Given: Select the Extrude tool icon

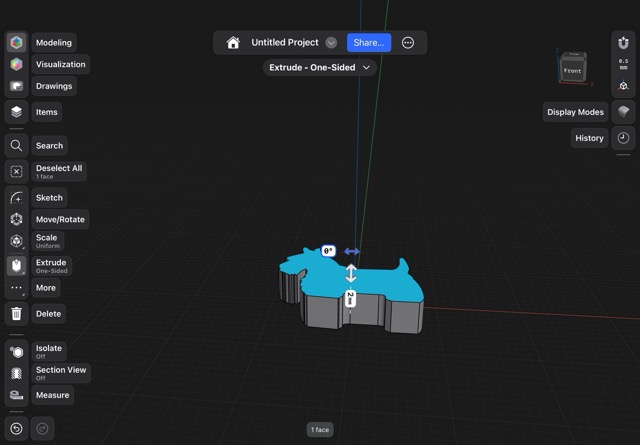Looking at the screenshot, I should click(16, 266).
